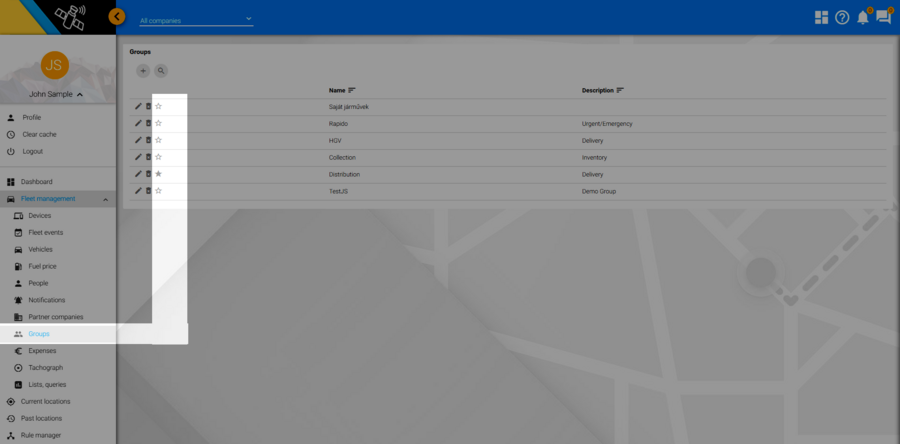The width and height of the screenshot is (900, 444).
Task: Click Clear cache in the user menu
Action: click(x=39, y=134)
